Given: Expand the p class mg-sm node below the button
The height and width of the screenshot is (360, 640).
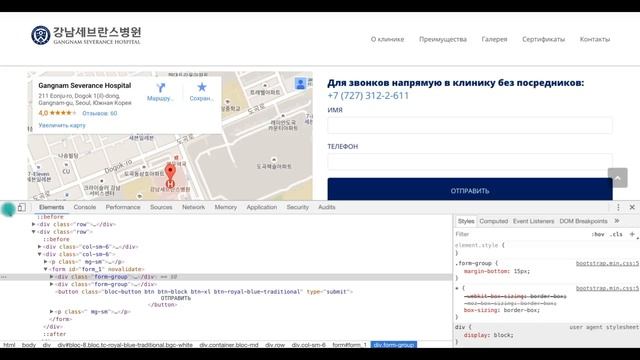Looking at the screenshot, I should pos(52,311).
